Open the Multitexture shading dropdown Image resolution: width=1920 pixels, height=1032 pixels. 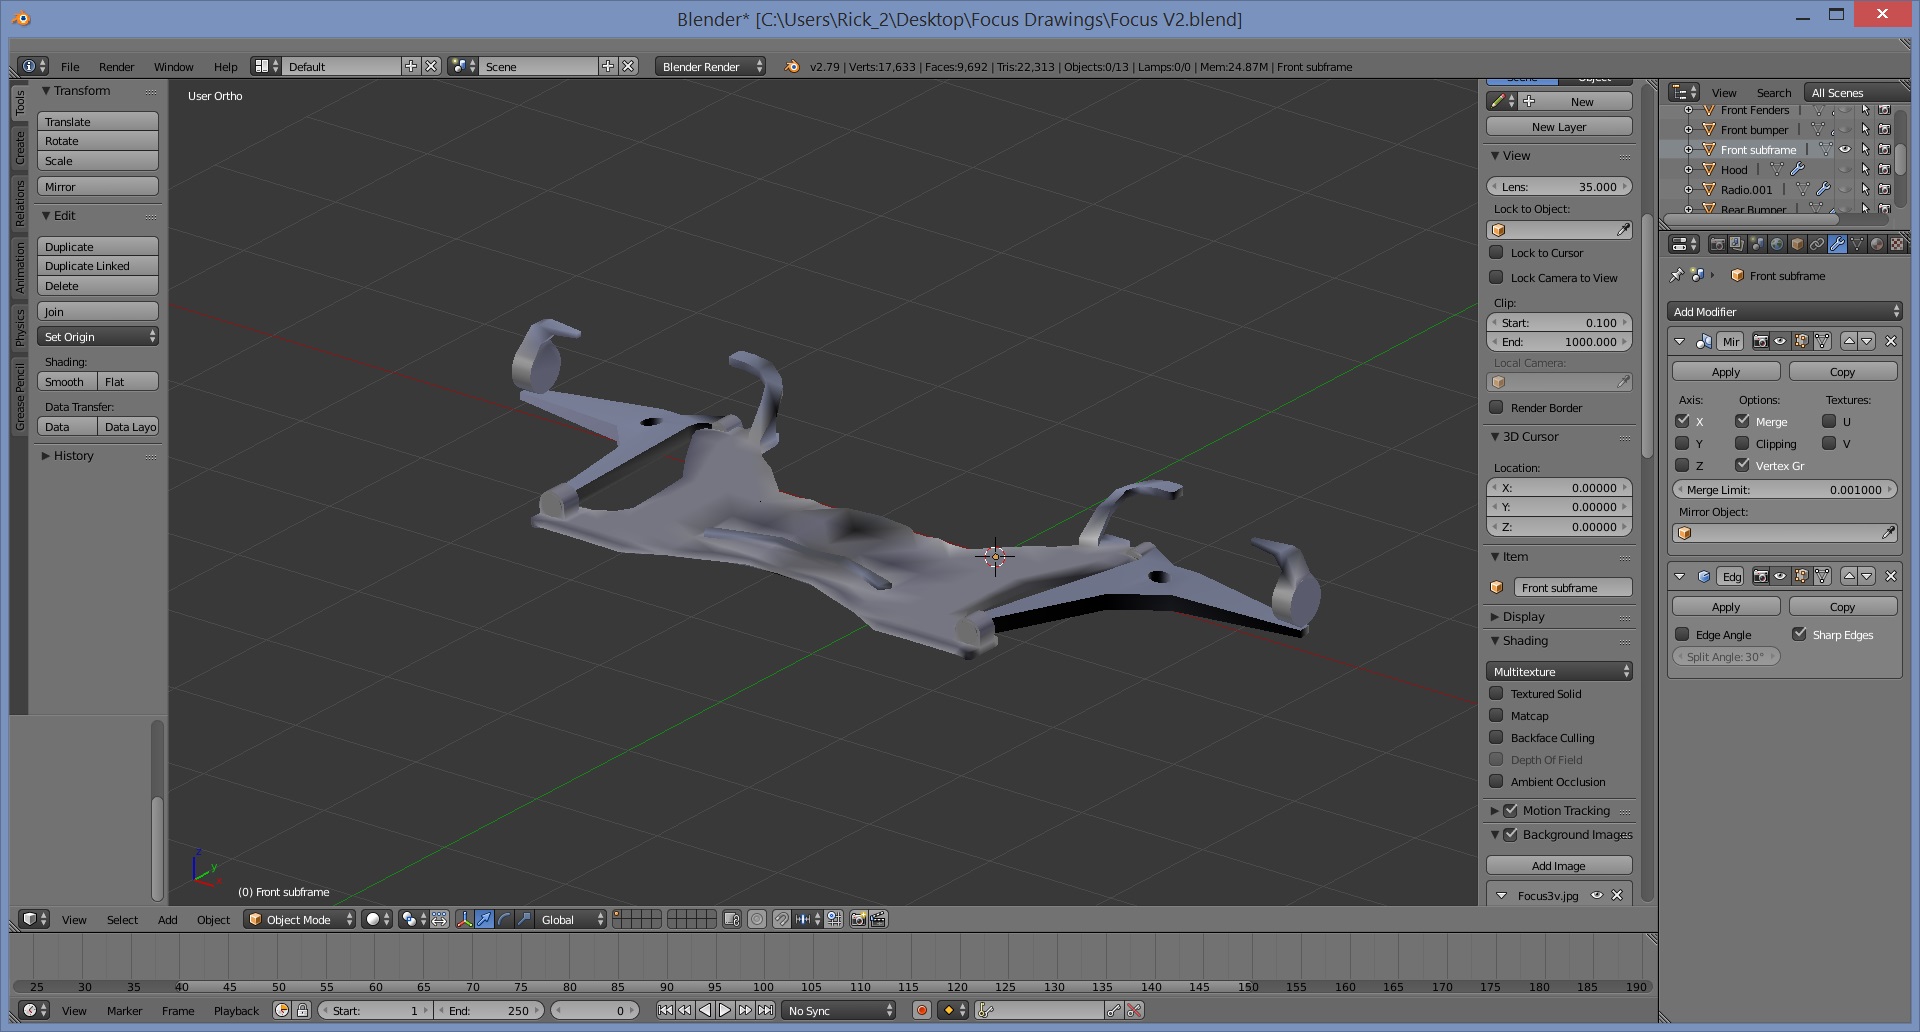[1559, 671]
